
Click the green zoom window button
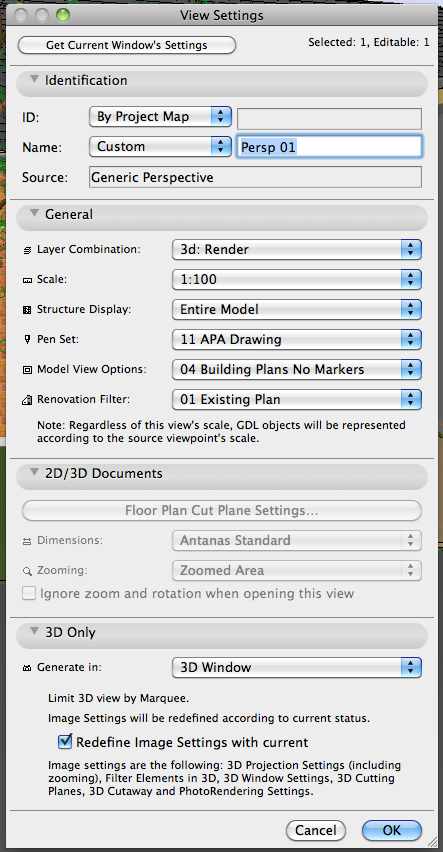(x=63, y=15)
